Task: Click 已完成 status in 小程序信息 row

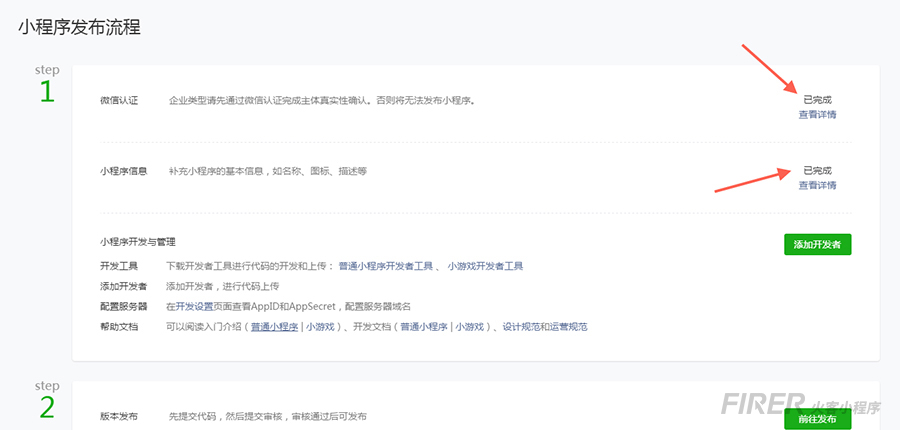Action: [817, 171]
